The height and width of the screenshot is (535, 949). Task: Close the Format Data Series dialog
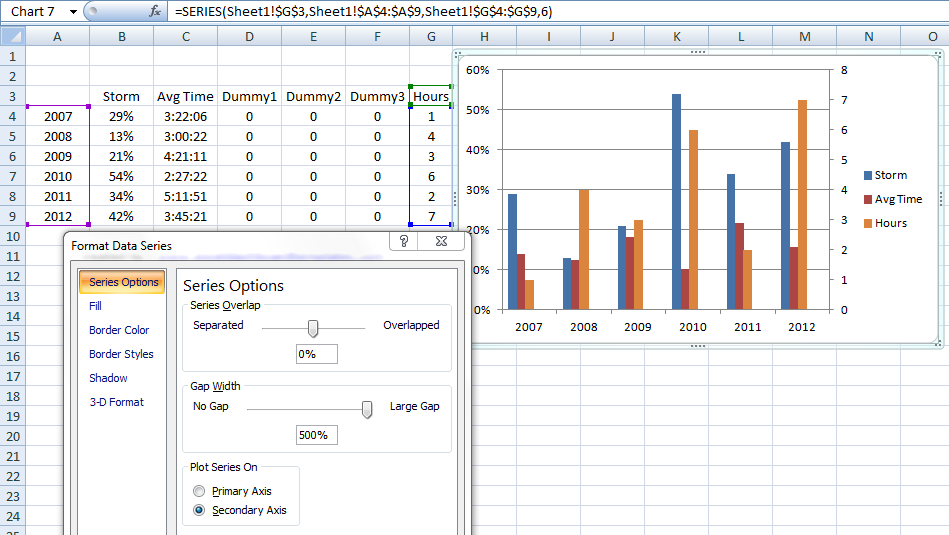click(x=440, y=242)
